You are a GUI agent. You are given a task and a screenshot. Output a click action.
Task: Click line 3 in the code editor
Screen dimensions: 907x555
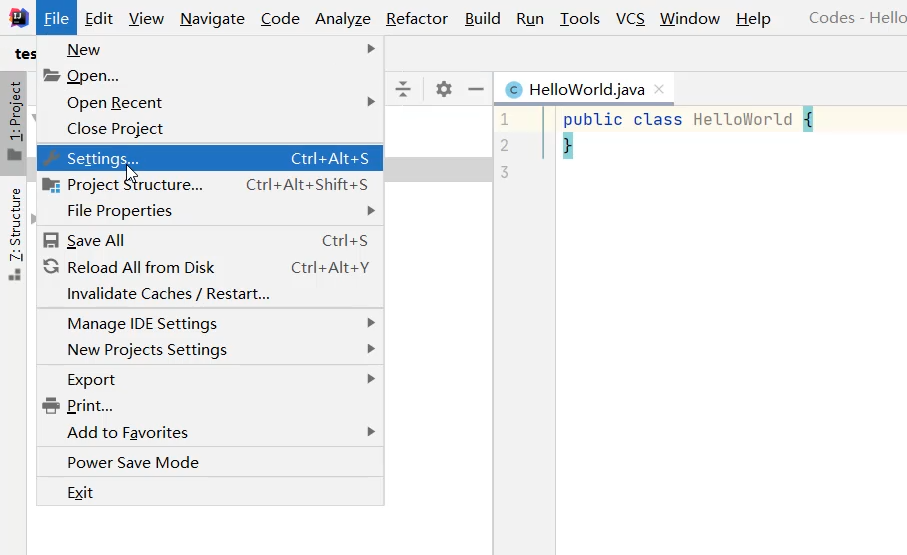coord(700,172)
